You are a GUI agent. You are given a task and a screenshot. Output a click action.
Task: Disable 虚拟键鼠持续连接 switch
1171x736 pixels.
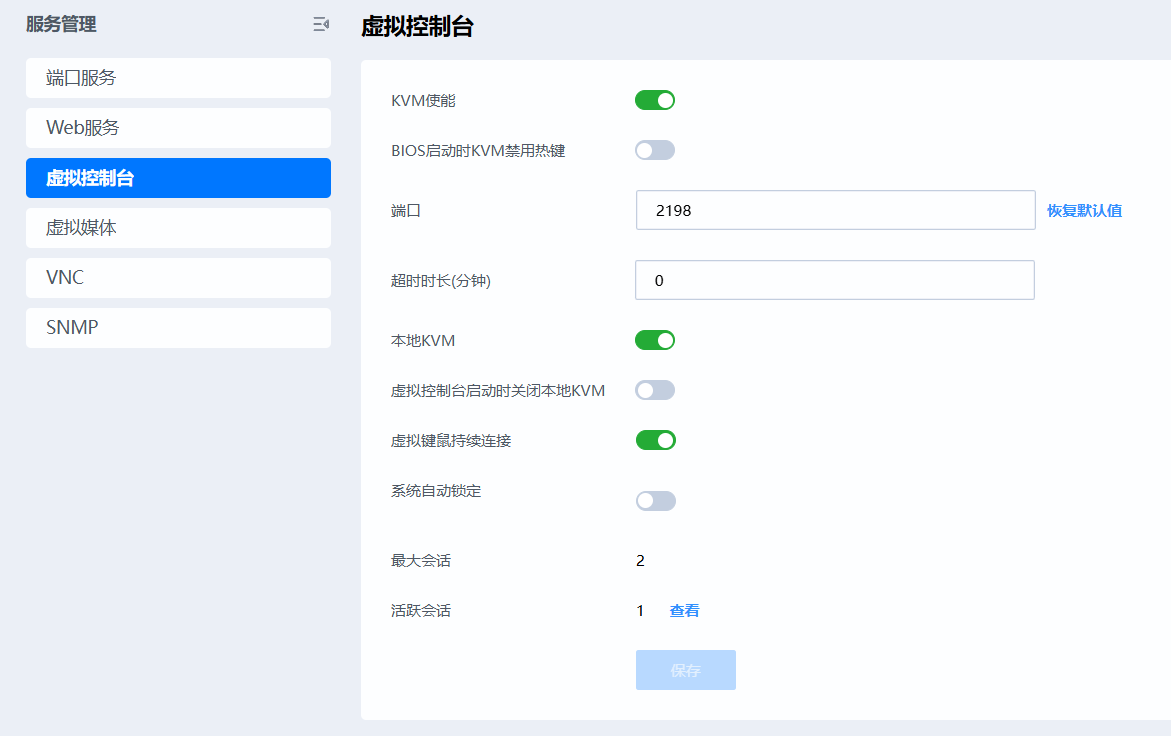[x=655, y=440]
